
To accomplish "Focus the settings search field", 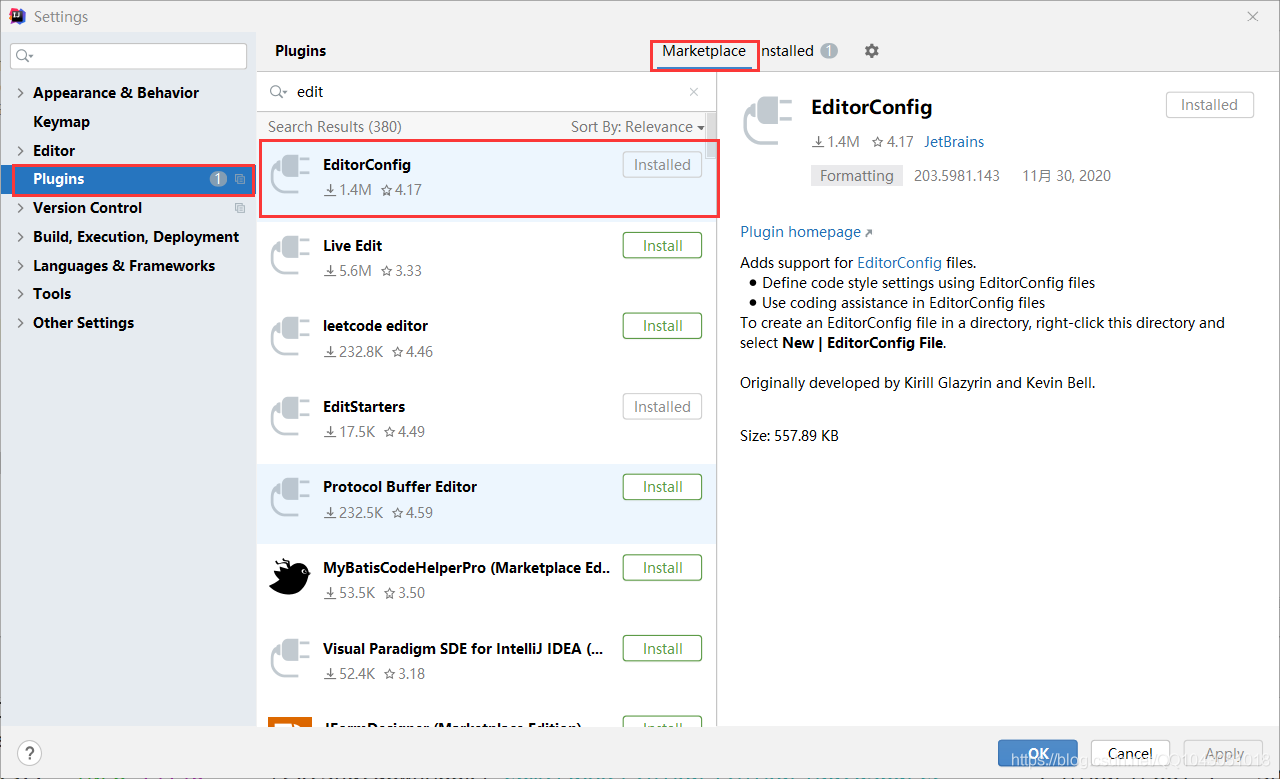I will click(128, 56).
